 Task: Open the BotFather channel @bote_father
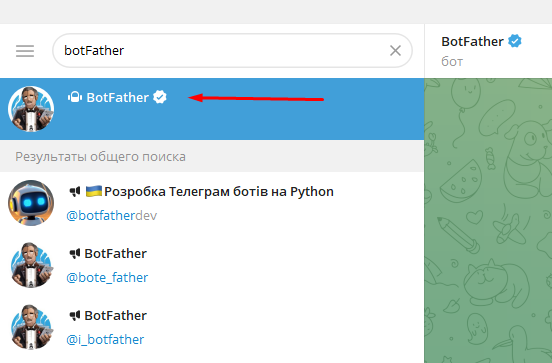click(212, 265)
